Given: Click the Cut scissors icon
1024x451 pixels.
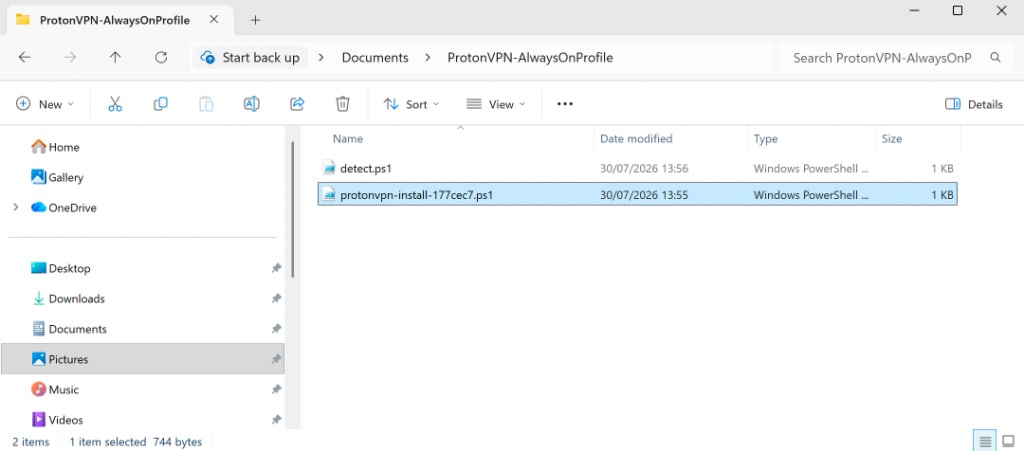Looking at the screenshot, I should [x=115, y=104].
